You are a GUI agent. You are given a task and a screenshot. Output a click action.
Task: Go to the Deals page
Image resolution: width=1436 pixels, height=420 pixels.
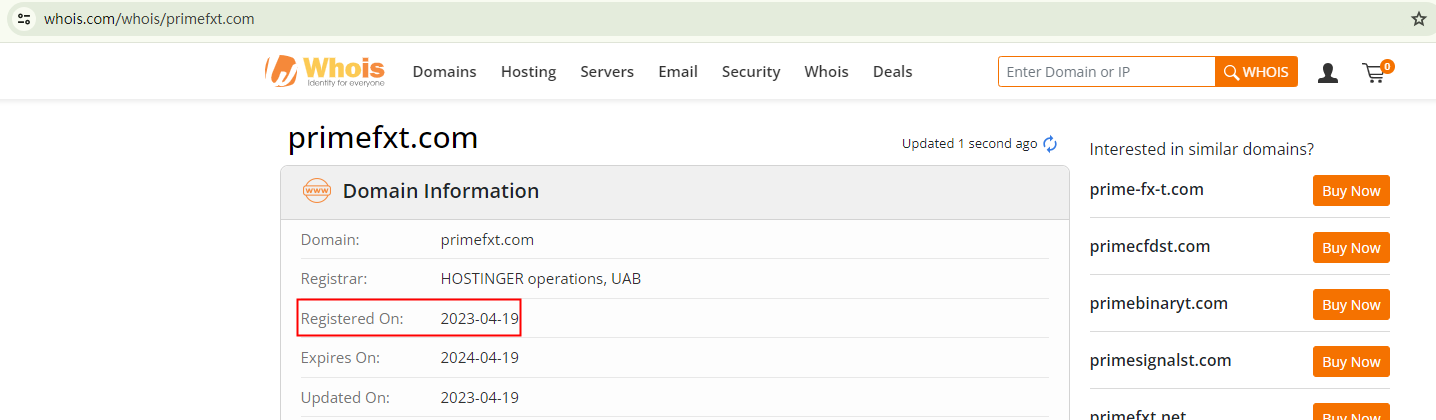[x=892, y=72]
